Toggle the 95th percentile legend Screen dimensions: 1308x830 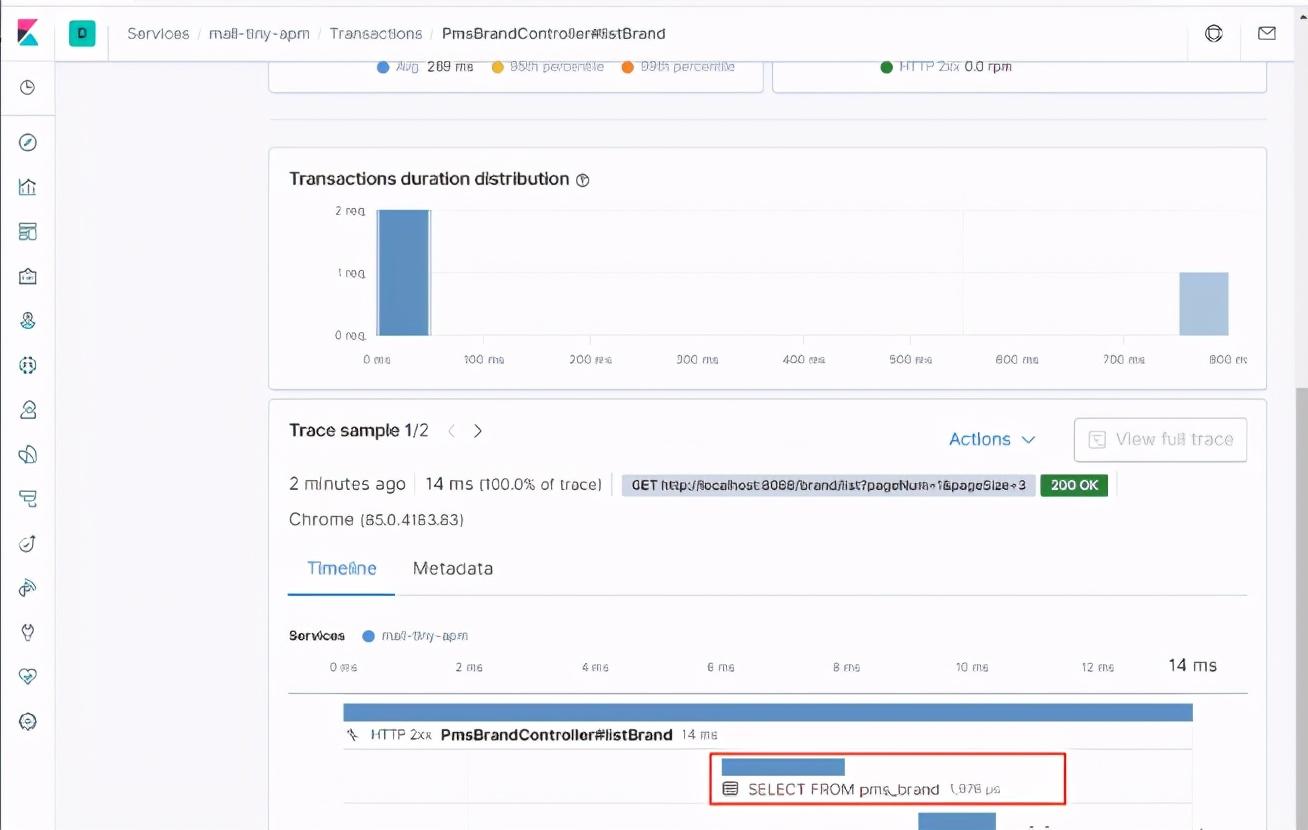coord(548,67)
